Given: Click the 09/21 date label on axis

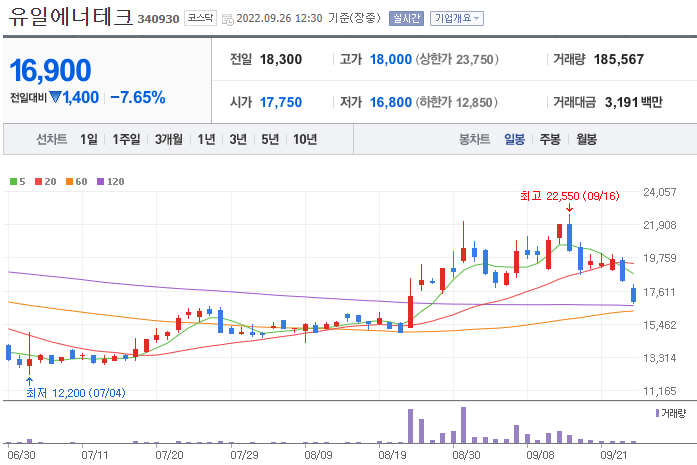Looking at the screenshot, I should tap(614, 455).
